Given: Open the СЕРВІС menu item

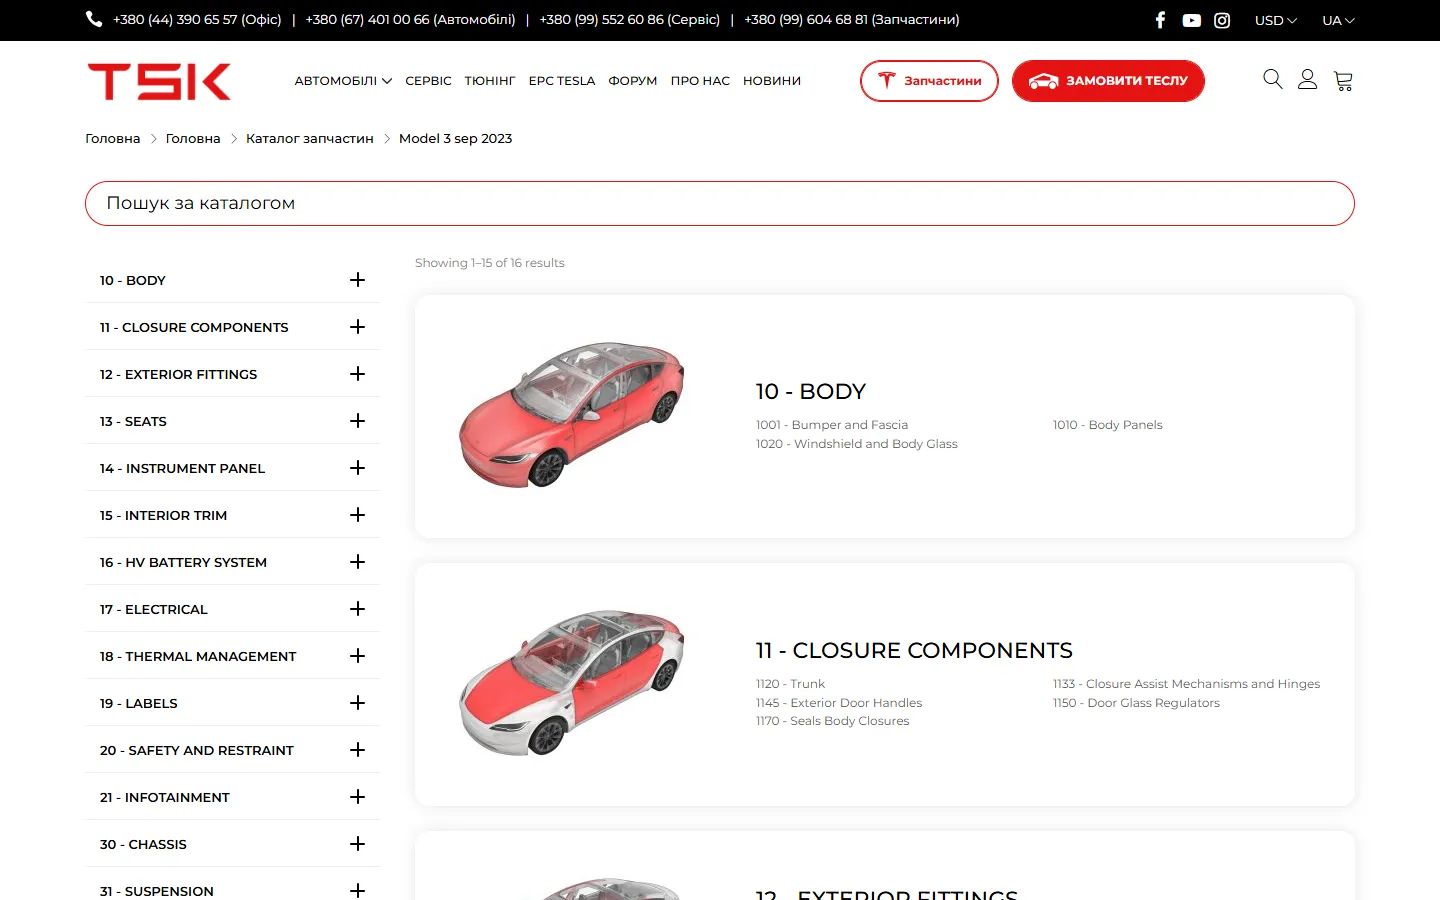Looking at the screenshot, I should point(428,81).
